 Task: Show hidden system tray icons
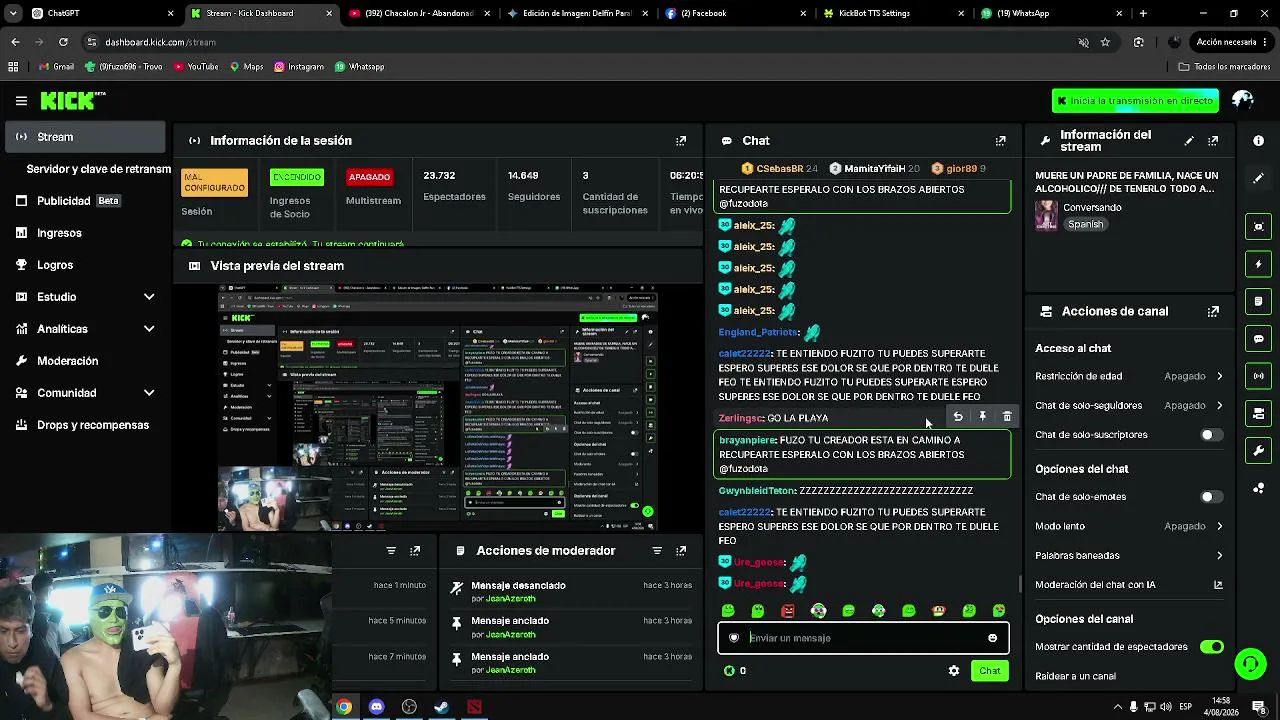pos(1116,707)
